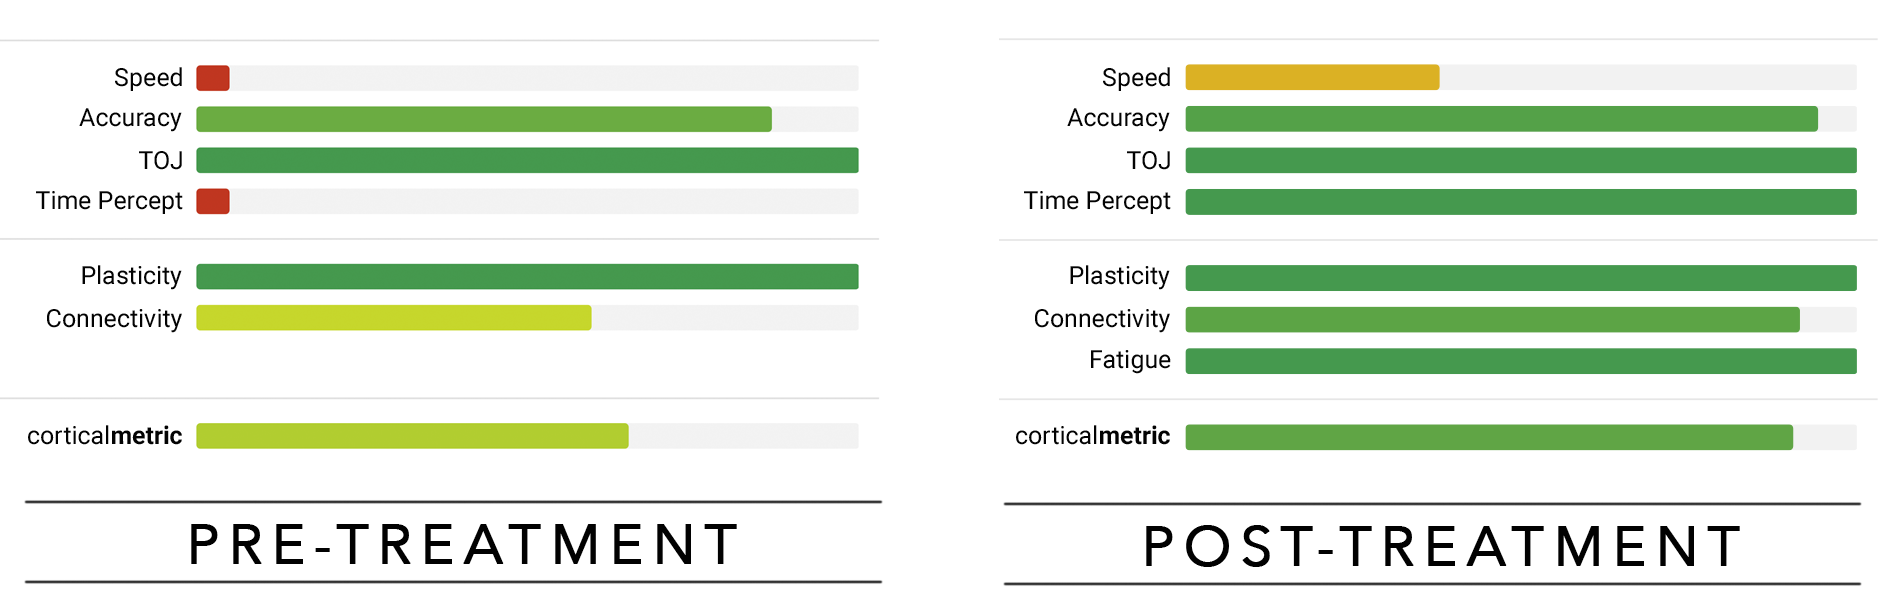The height and width of the screenshot is (600, 1892).
Task: Click the post-treatment corticalmetric score bar
Action: pyautogui.click(x=1489, y=437)
